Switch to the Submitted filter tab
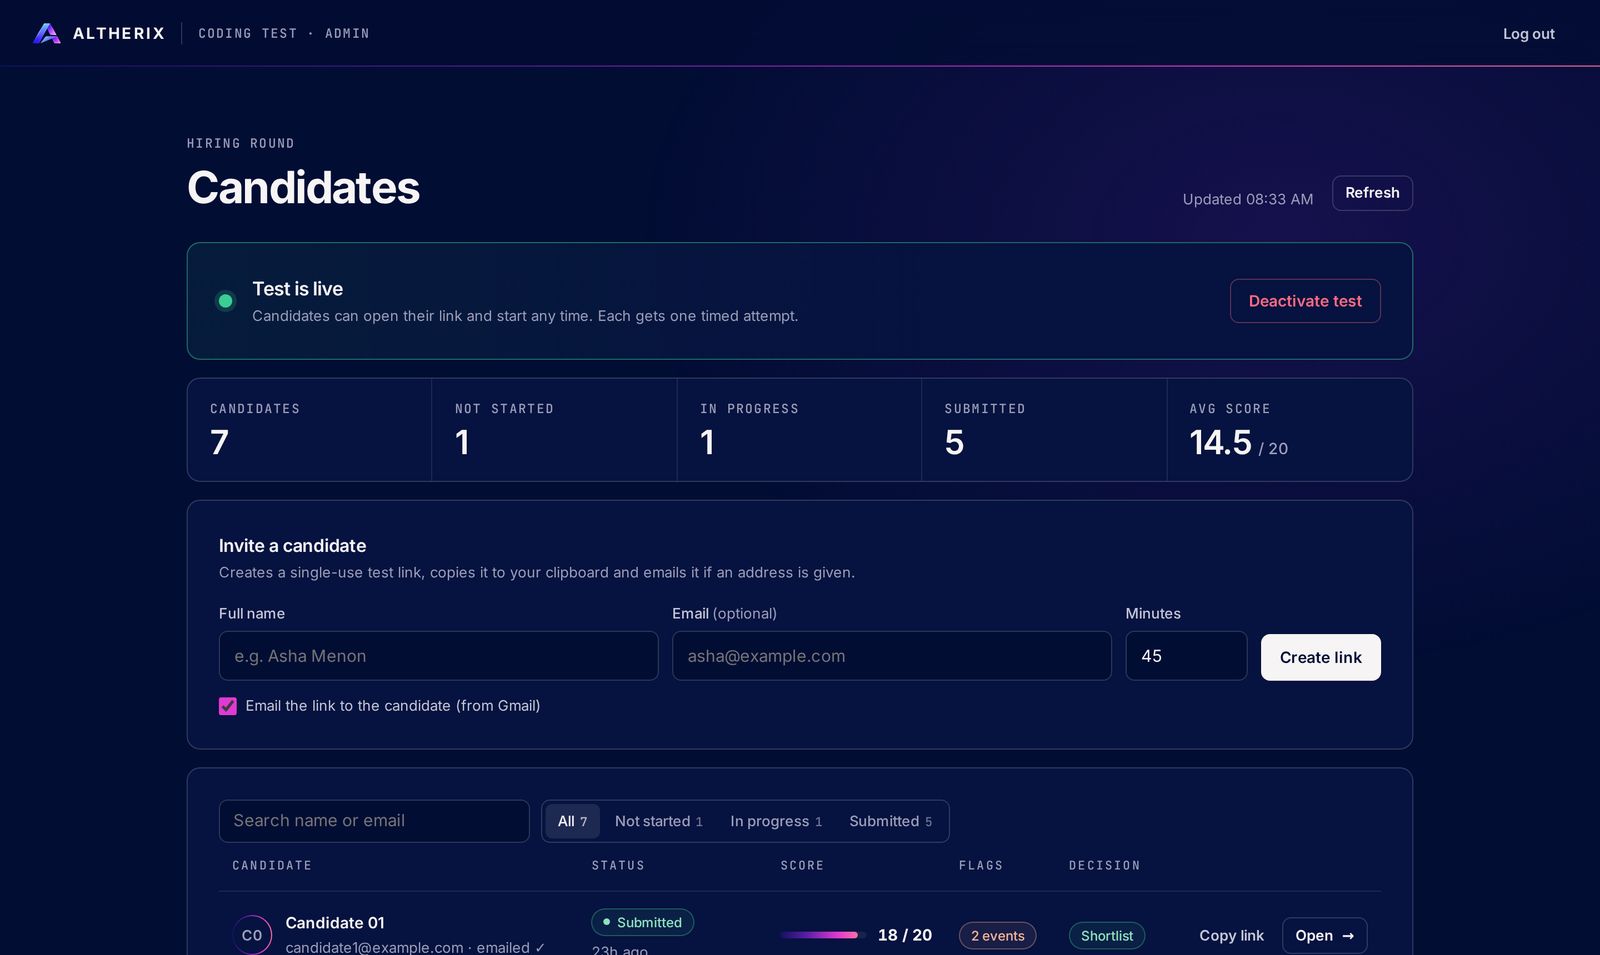Image resolution: width=1600 pixels, height=955 pixels. tap(890, 821)
